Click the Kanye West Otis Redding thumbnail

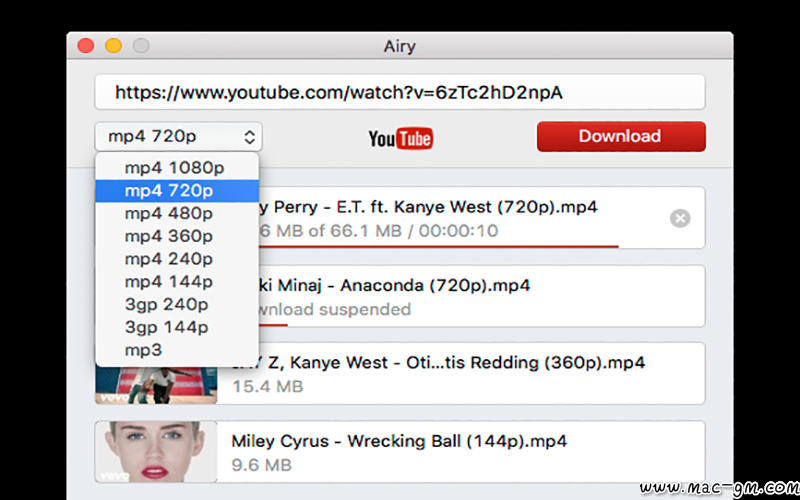[x=156, y=385]
